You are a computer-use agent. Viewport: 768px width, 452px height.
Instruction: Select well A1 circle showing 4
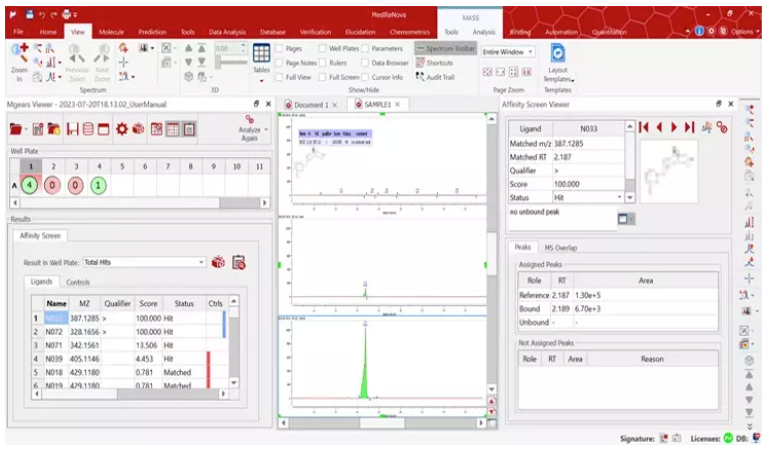30,185
